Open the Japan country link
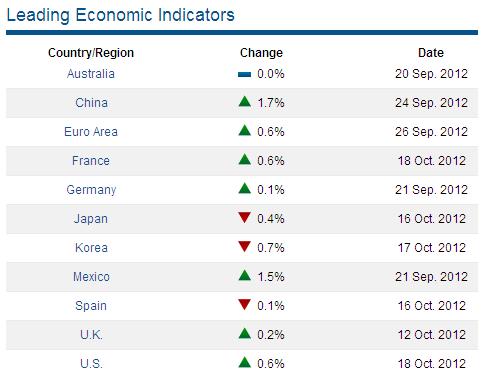This screenshot has height=376, width=488. pos(91,219)
